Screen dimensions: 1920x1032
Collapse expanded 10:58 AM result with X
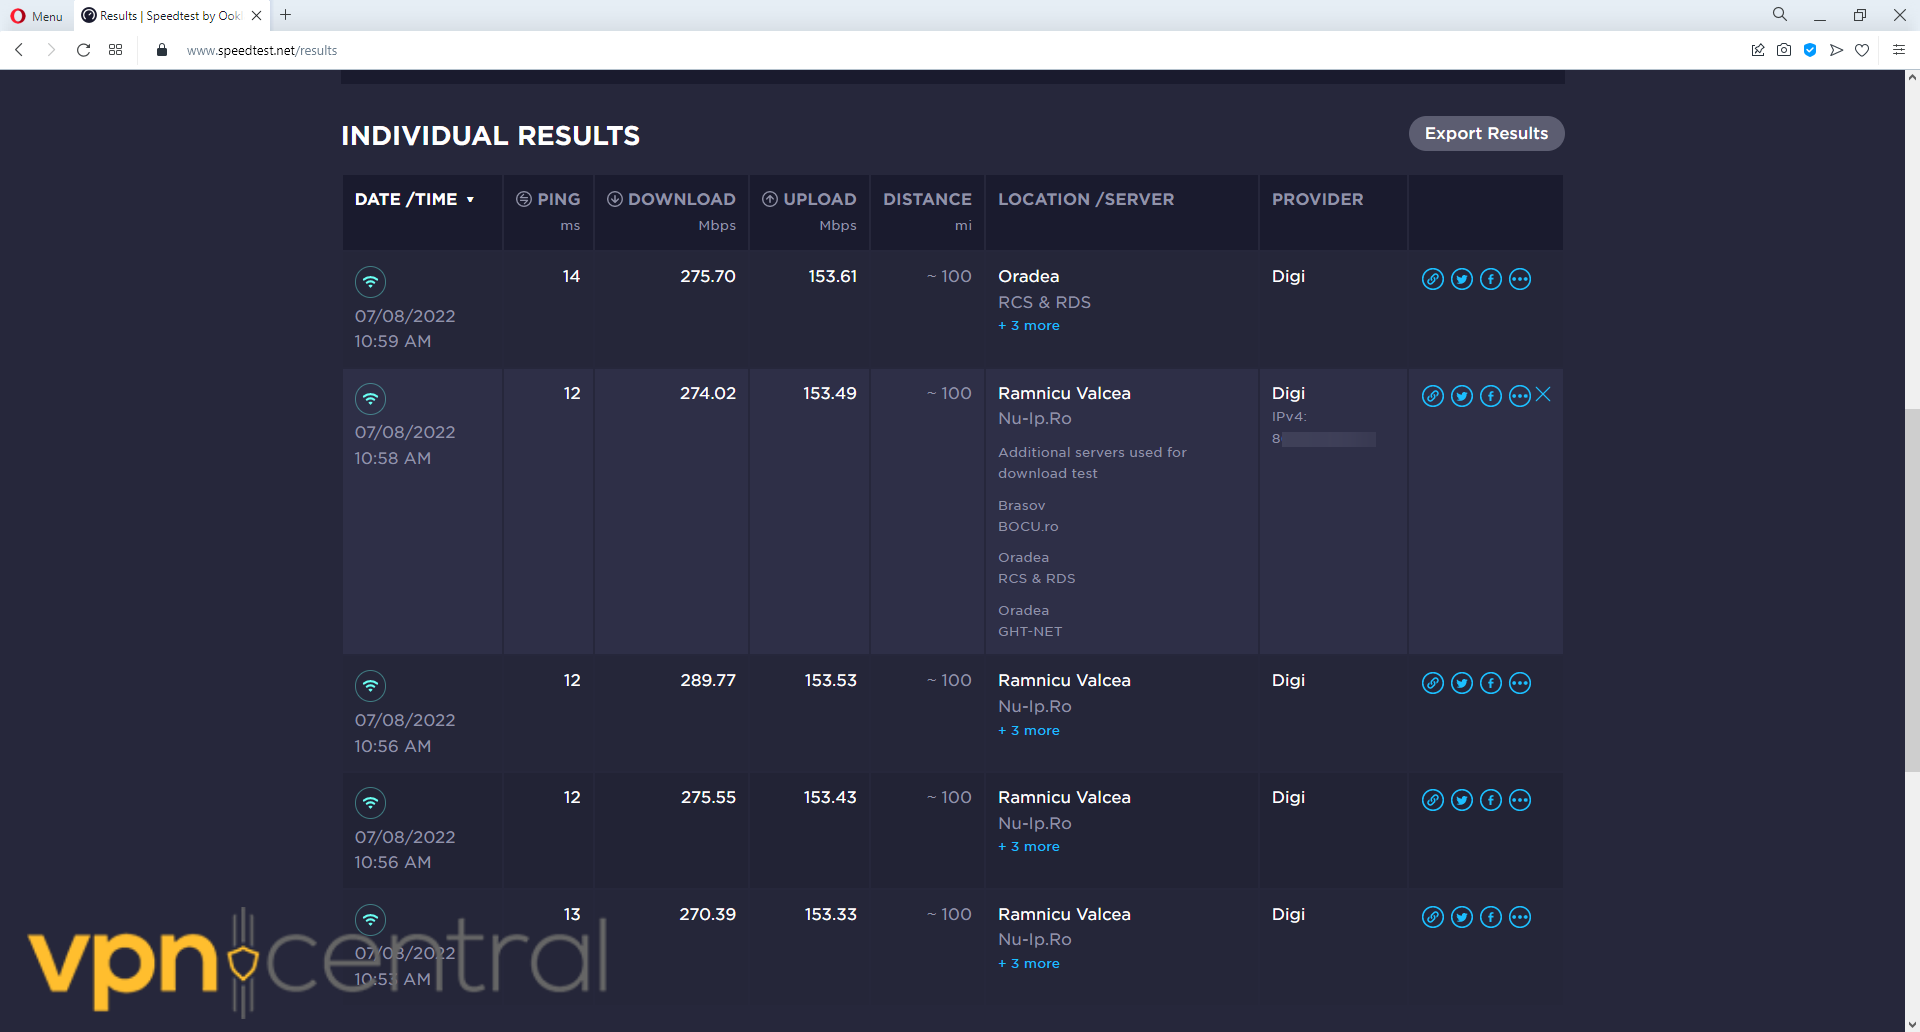click(x=1543, y=395)
